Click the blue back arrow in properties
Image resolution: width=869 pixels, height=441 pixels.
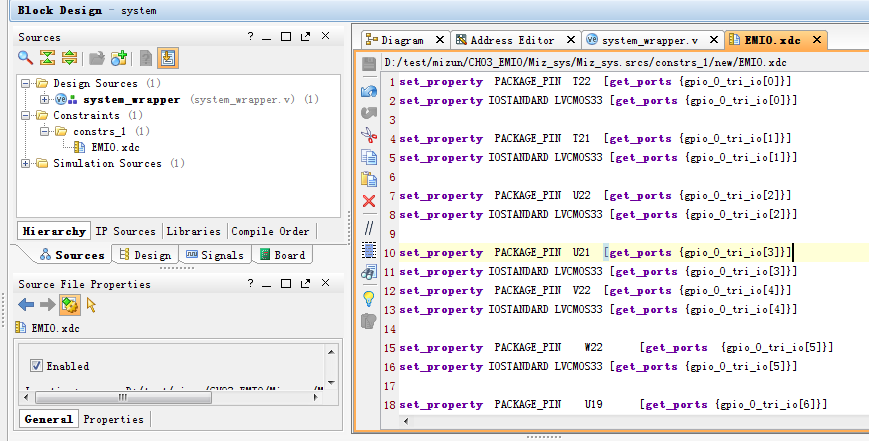click(26, 305)
